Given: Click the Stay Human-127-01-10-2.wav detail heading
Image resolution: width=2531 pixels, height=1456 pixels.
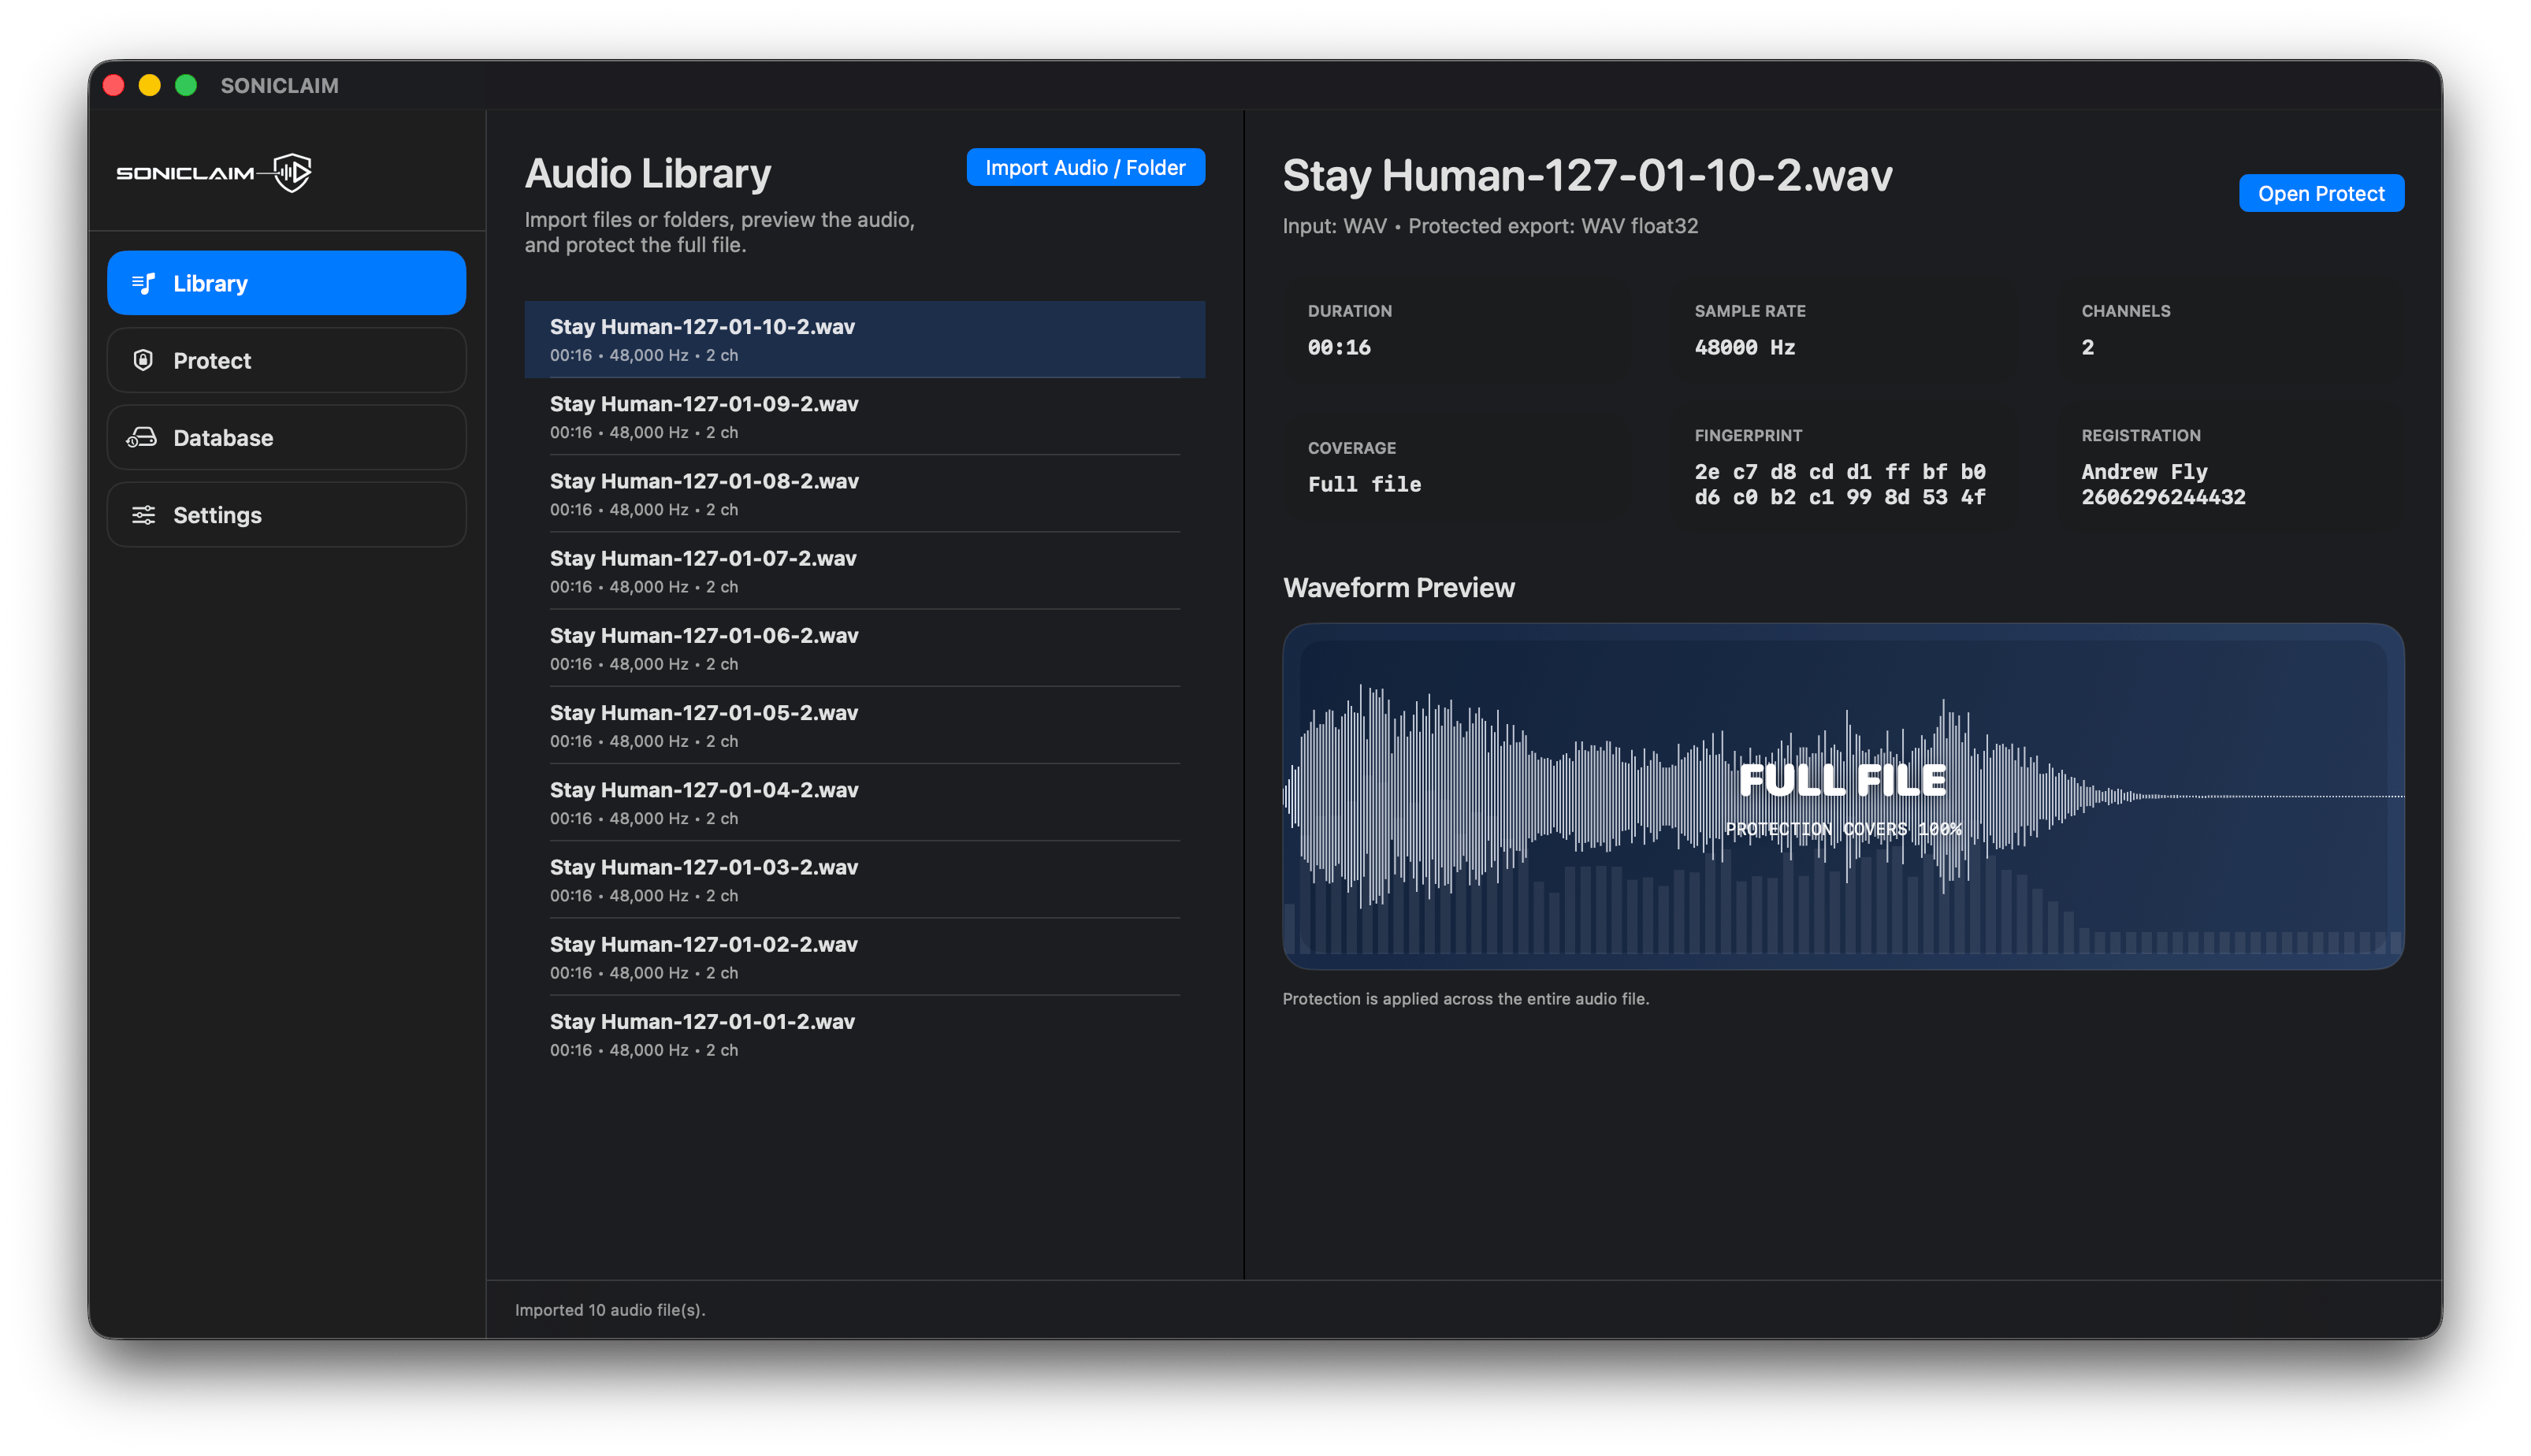Looking at the screenshot, I should click(x=1587, y=175).
